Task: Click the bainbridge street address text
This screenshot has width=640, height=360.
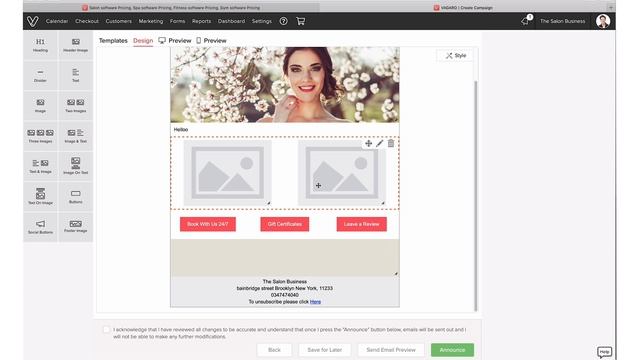Action: [284, 288]
